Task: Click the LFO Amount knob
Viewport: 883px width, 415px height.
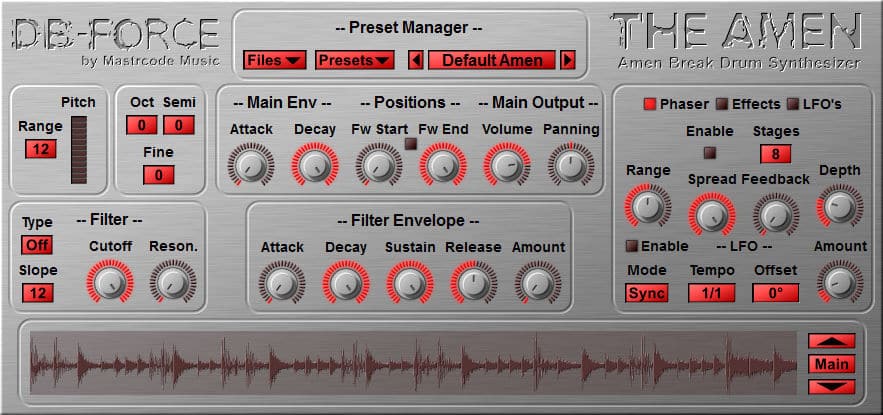Action: point(840,282)
